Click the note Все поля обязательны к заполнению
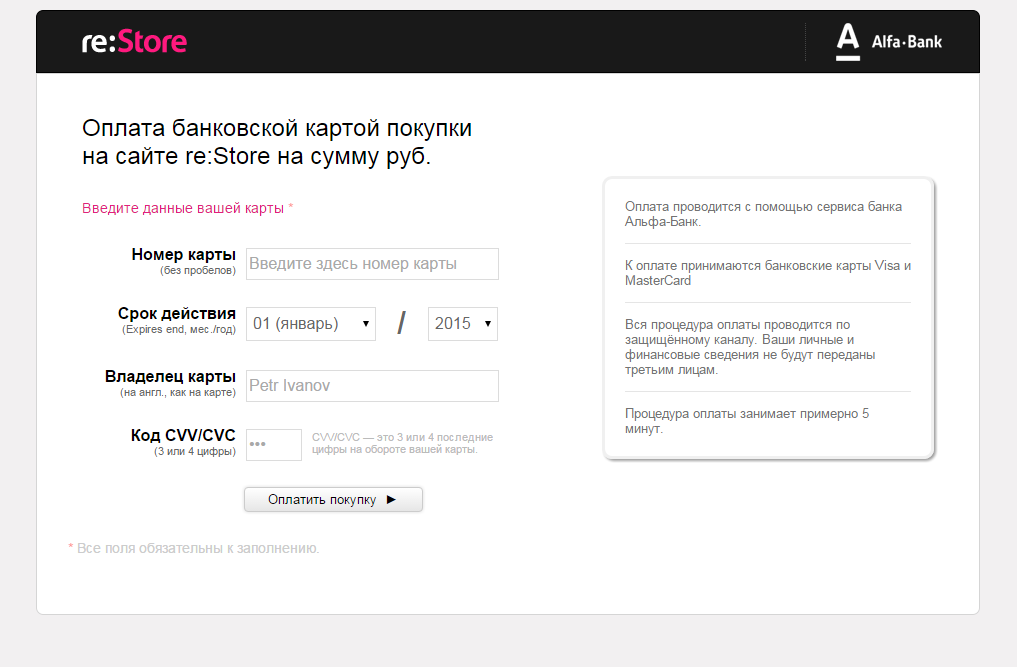Image resolution: width=1017 pixels, height=667 pixels. click(194, 548)
